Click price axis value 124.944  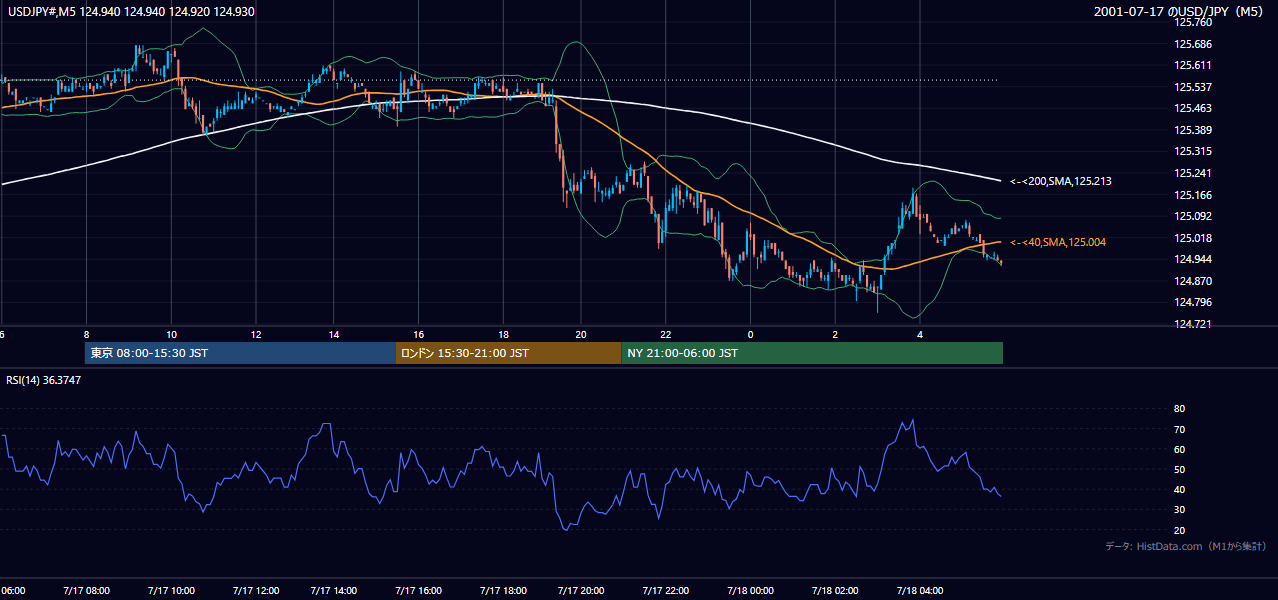[x=1193, y=259]
